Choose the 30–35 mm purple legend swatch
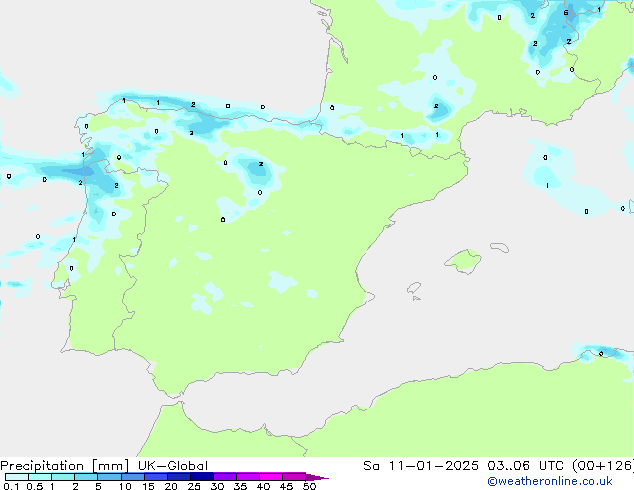634x490 pixels. [224, 477]
